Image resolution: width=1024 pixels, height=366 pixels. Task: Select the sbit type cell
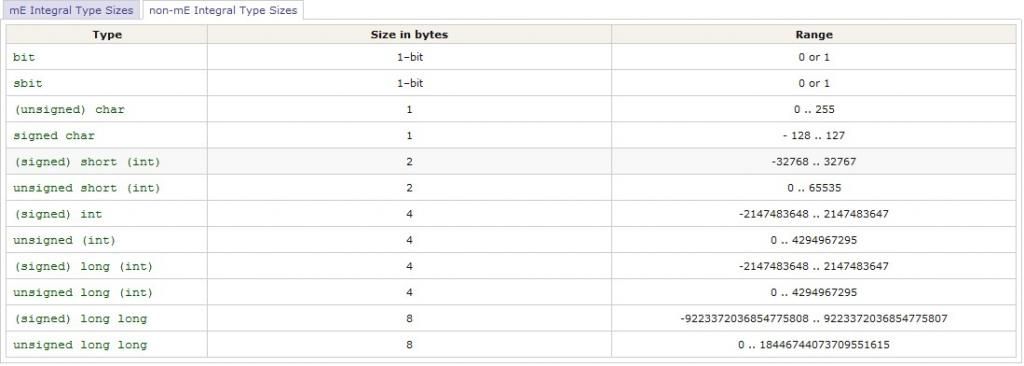[x=107, y=83]
